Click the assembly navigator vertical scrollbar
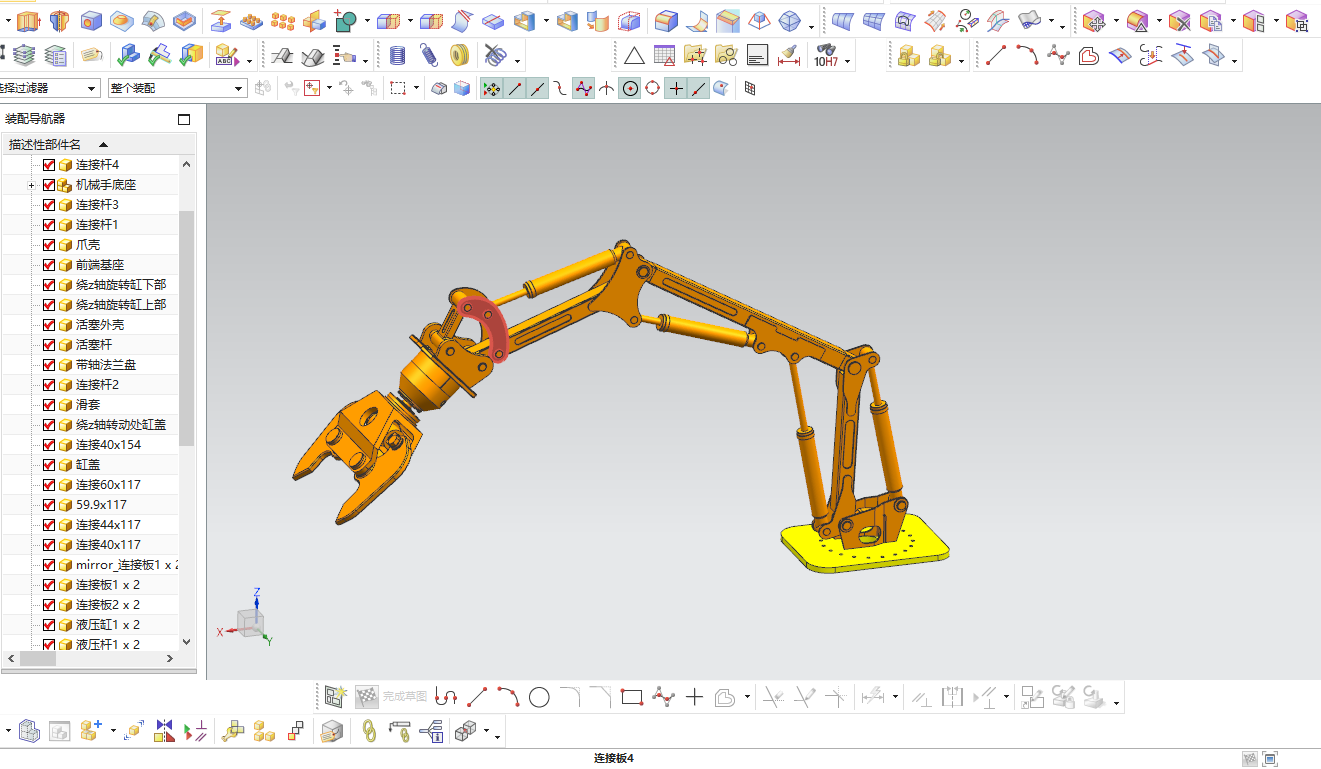 tap(187, 328)
